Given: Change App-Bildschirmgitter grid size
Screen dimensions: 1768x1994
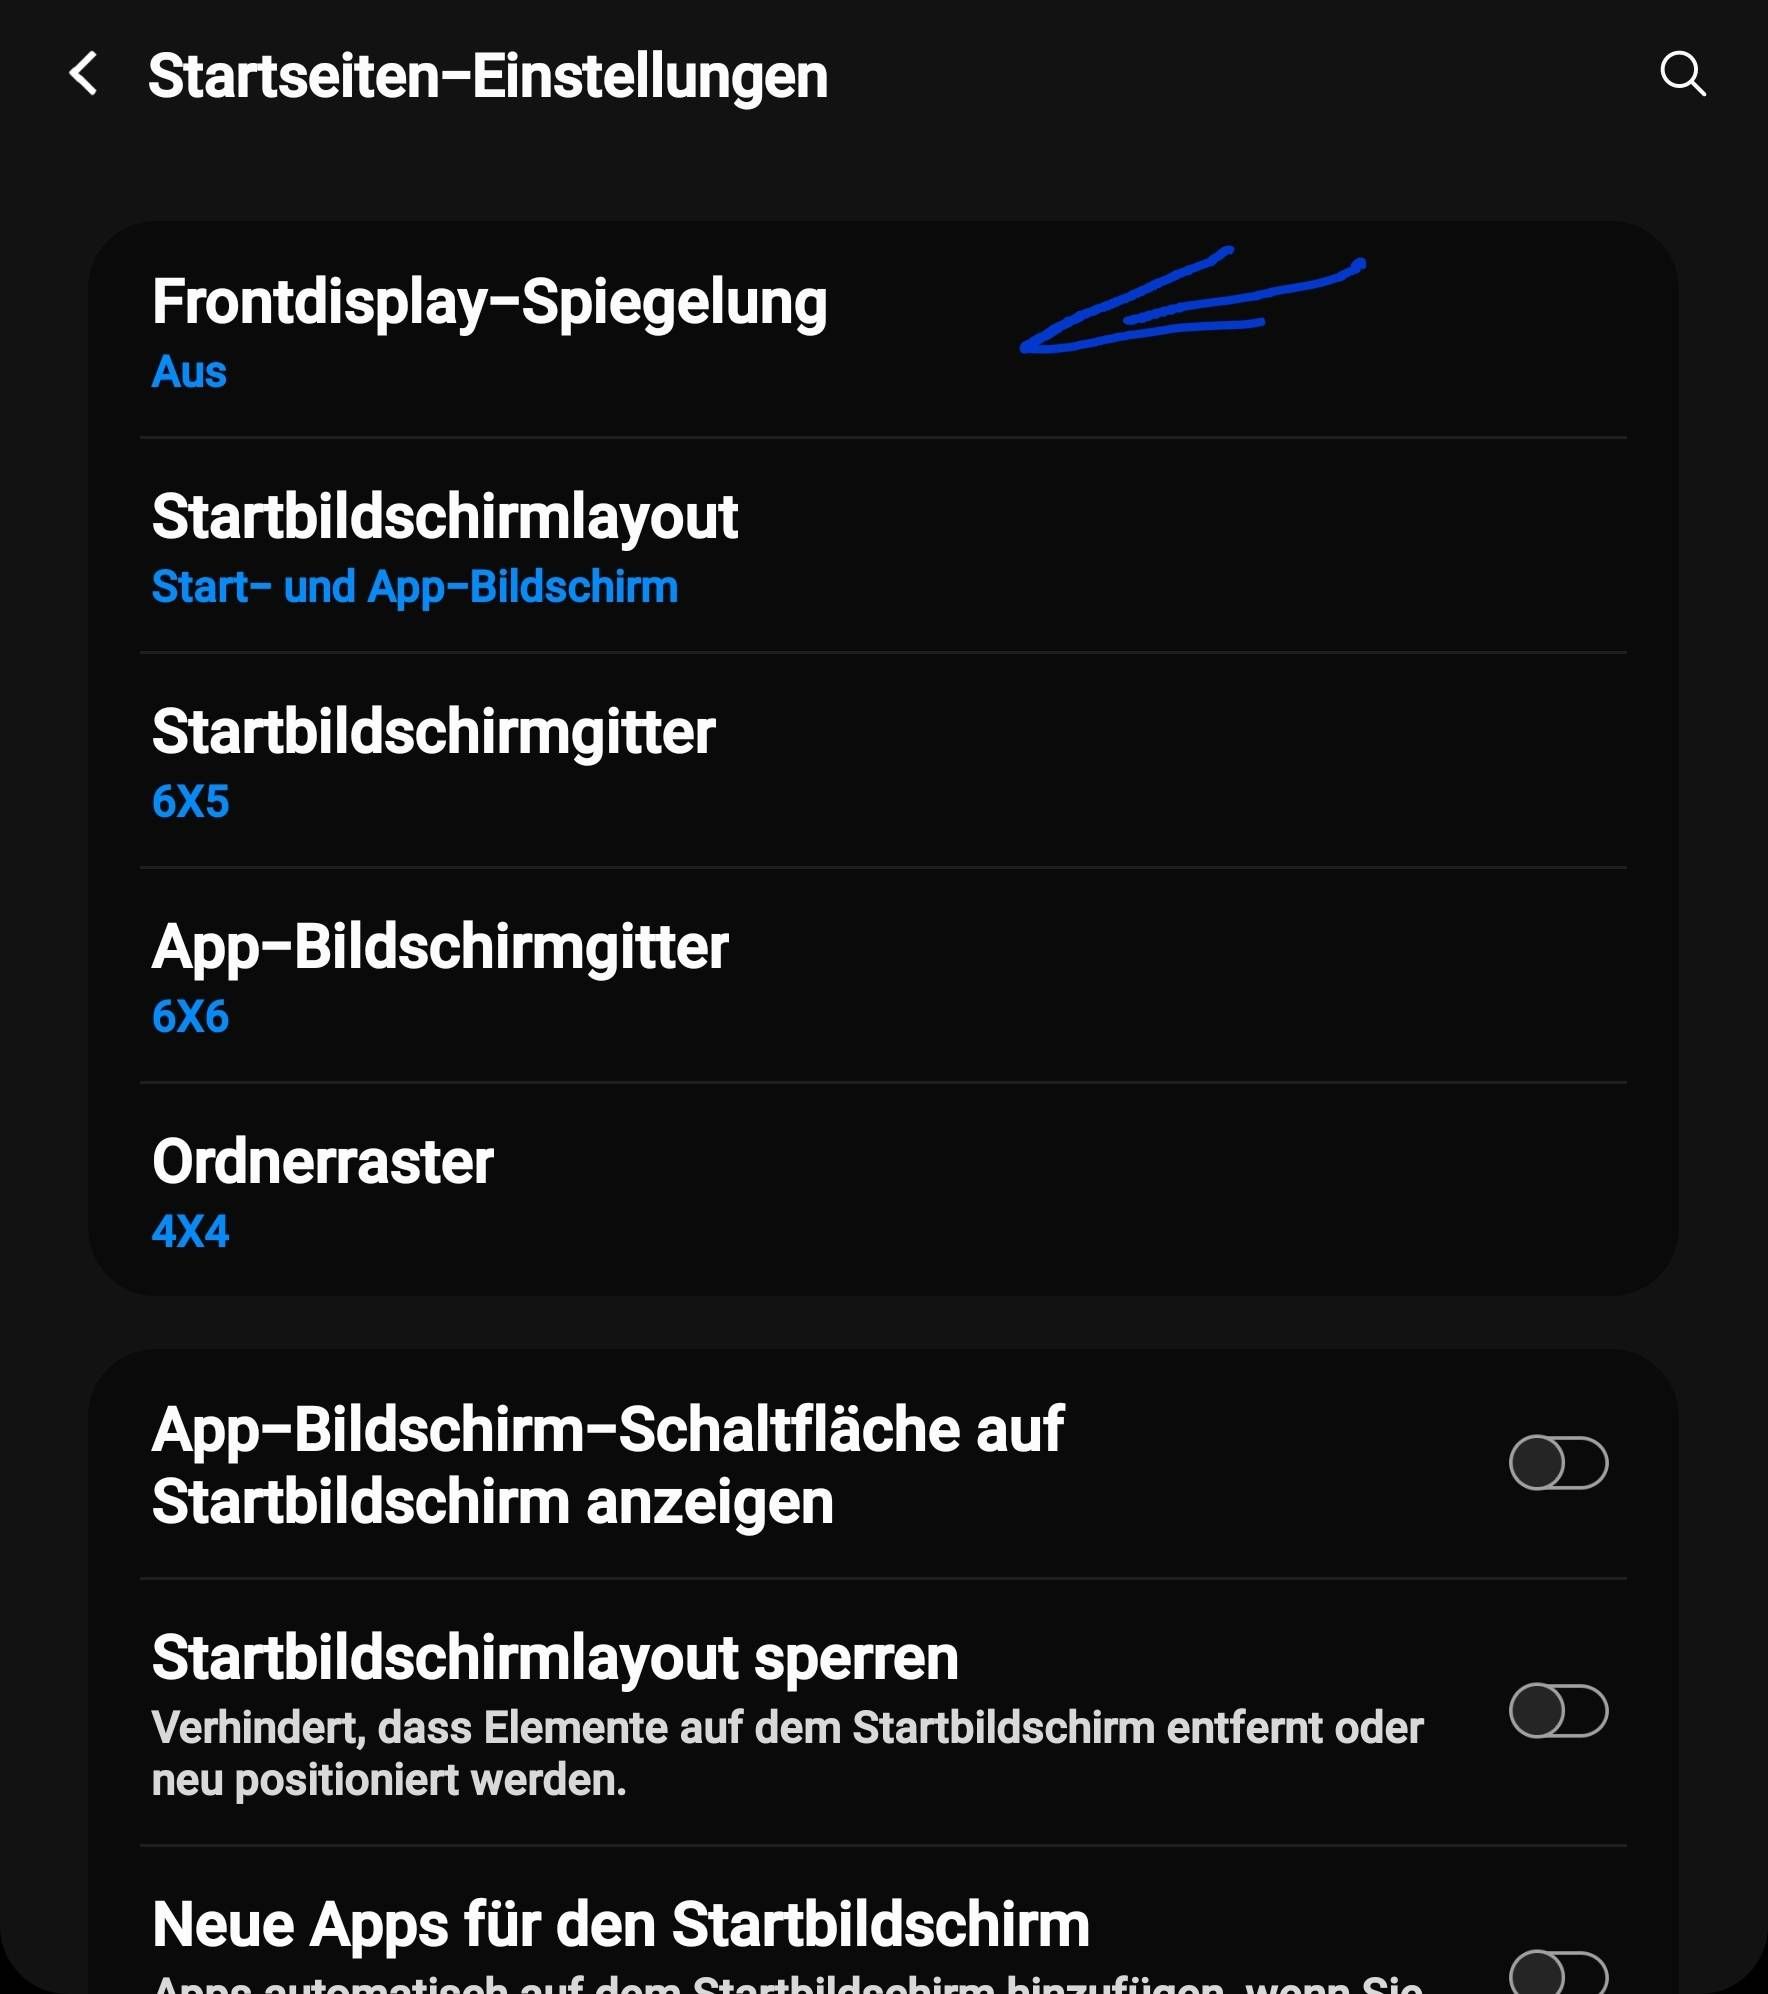Looking at the screenshot, I should [x=883, y=976].
